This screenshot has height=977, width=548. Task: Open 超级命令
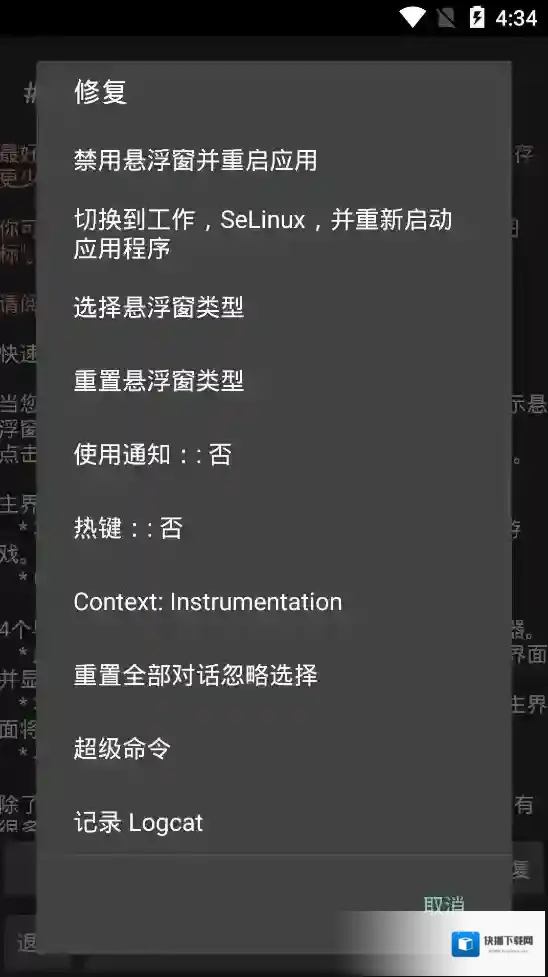tap(274, 748)
